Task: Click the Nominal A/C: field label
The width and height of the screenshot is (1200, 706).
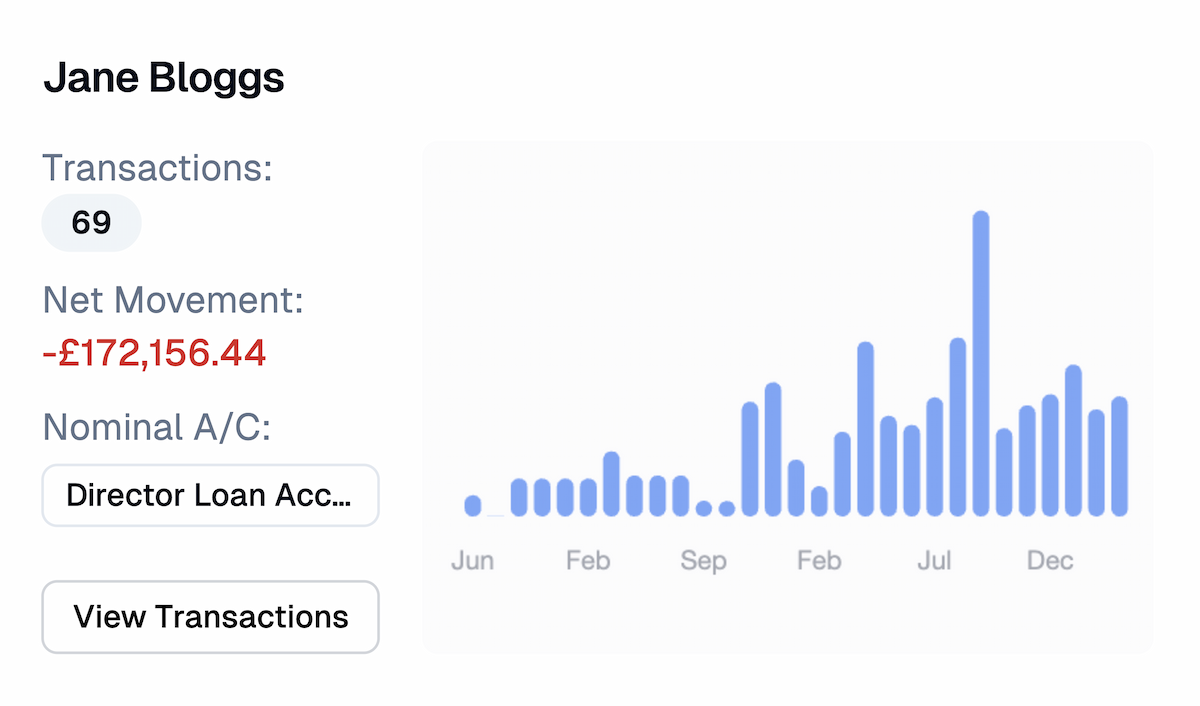Action: (157, 428)
